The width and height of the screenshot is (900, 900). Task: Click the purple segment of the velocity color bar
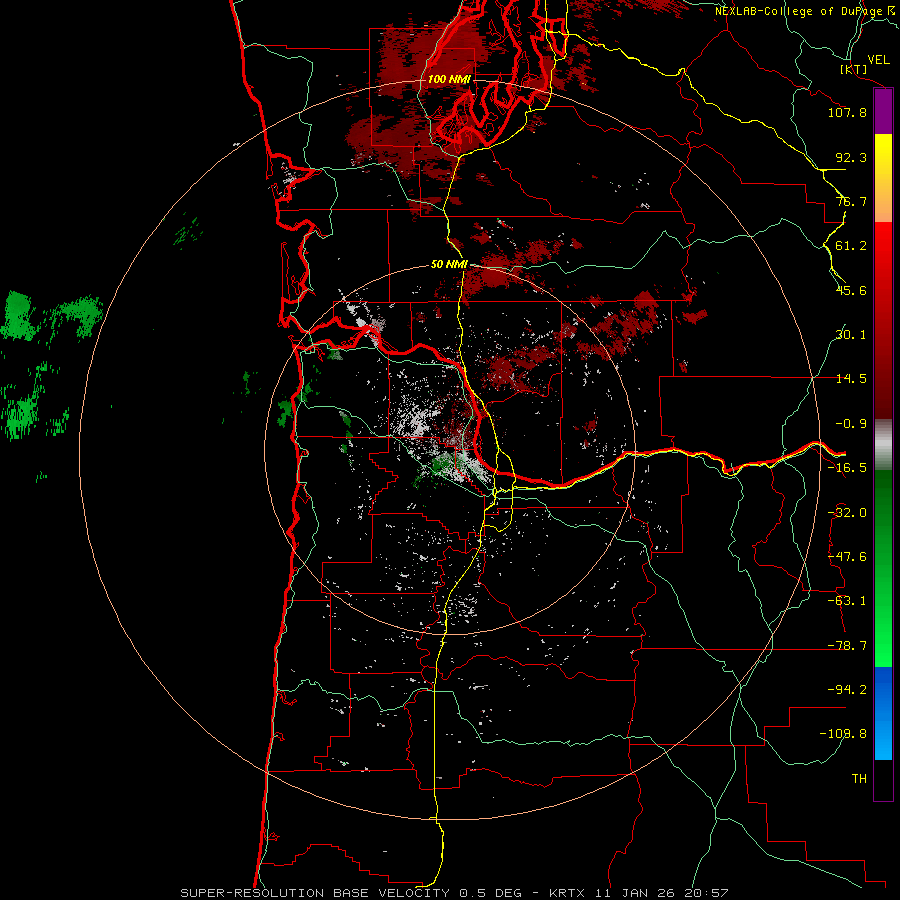pyautogui.click(x=883, y=111)
